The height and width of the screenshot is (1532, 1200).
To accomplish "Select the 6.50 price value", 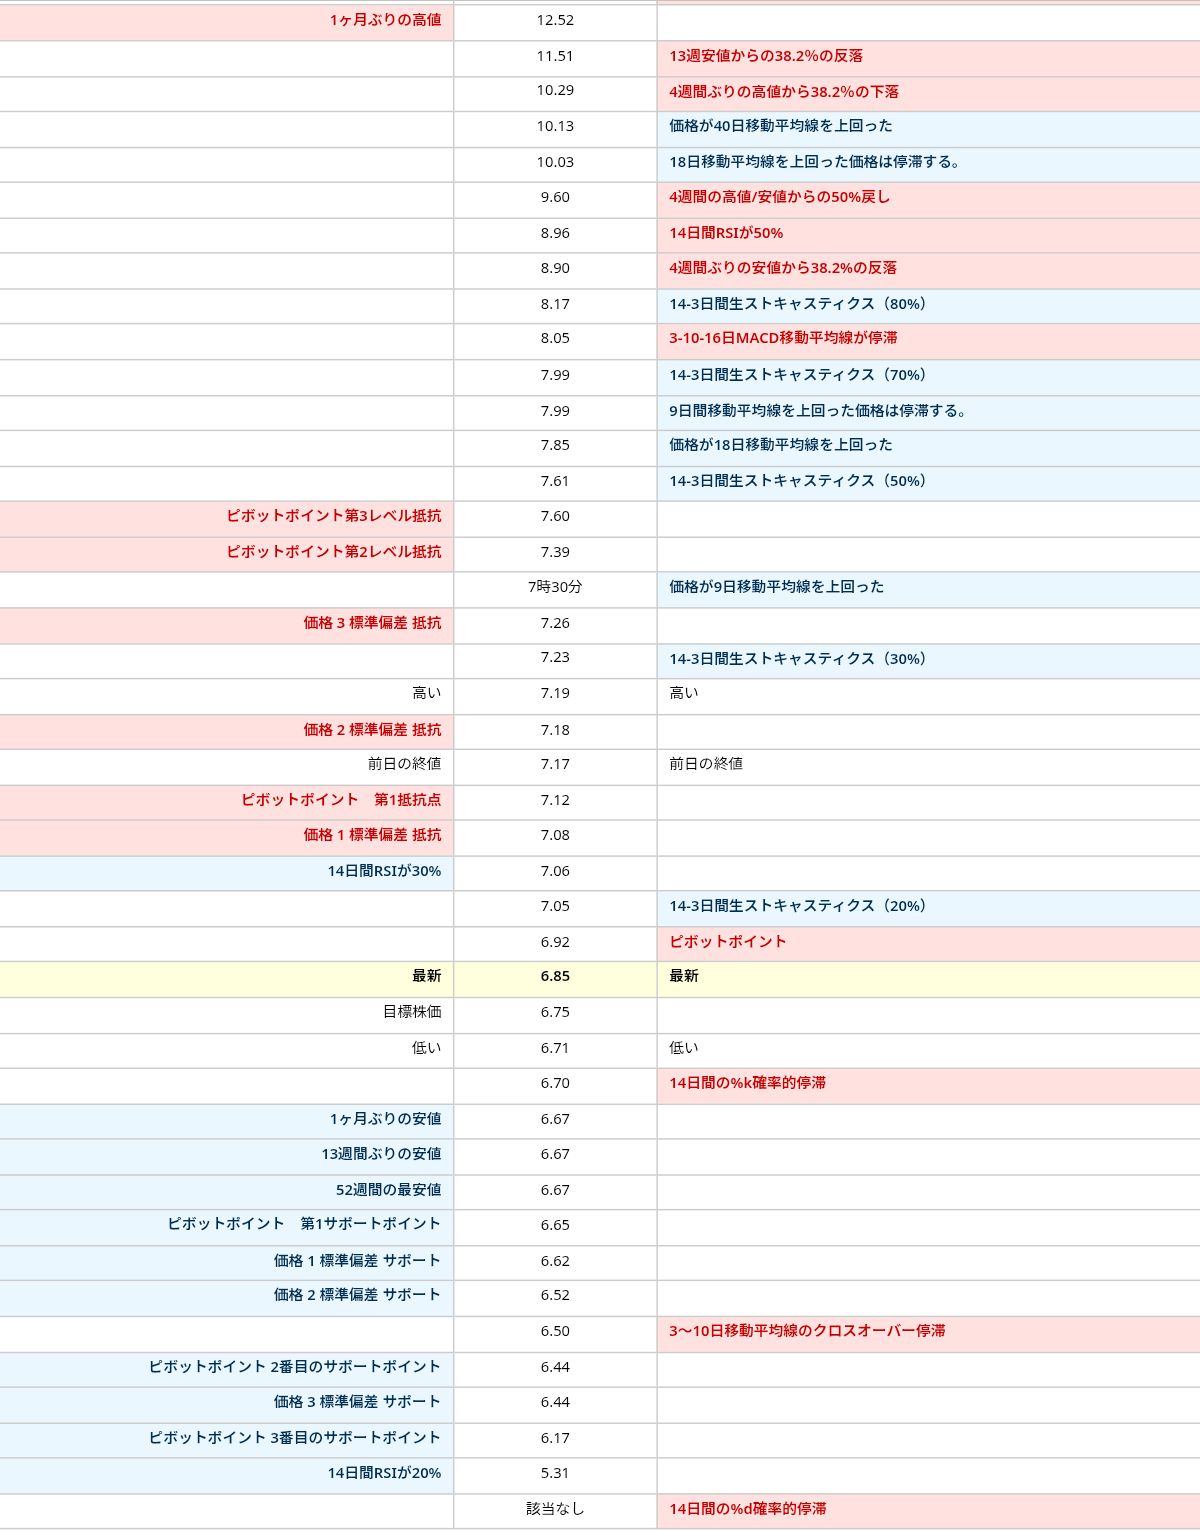I will pos(555,1331).
